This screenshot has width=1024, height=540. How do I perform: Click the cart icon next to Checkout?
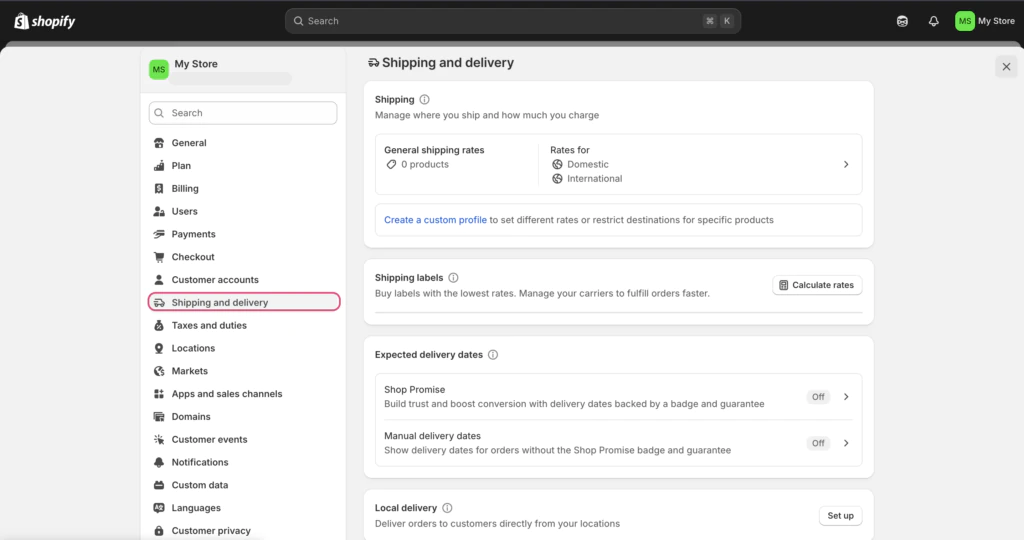coord(159,257)
